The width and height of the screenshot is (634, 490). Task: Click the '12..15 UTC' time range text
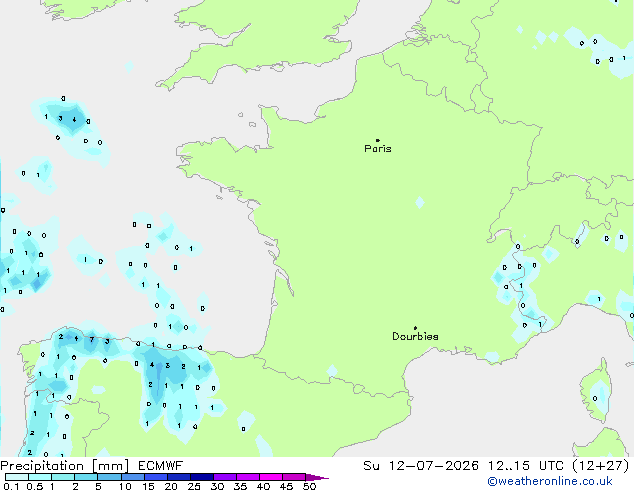(x=525, y=466)
